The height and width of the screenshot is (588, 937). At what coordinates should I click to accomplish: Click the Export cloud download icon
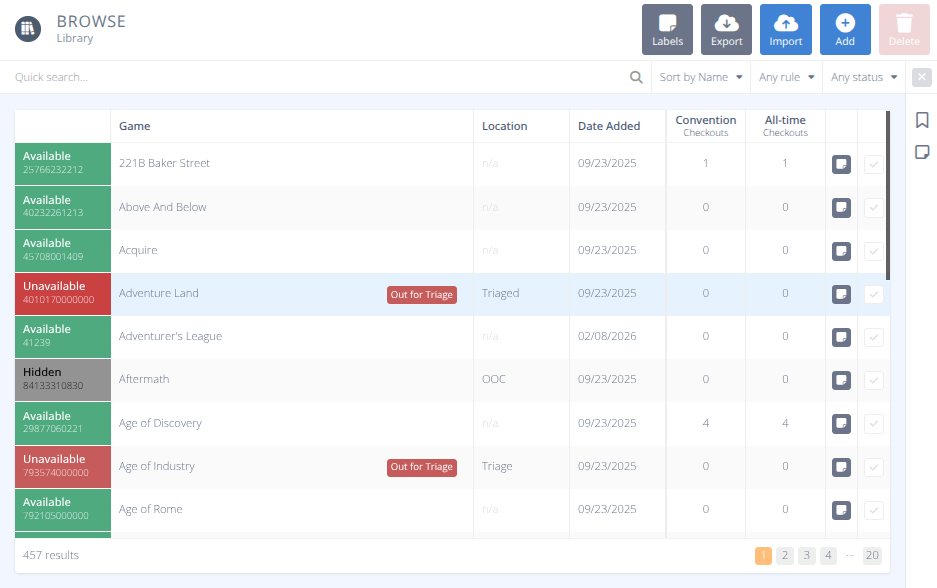coord(726,23)
